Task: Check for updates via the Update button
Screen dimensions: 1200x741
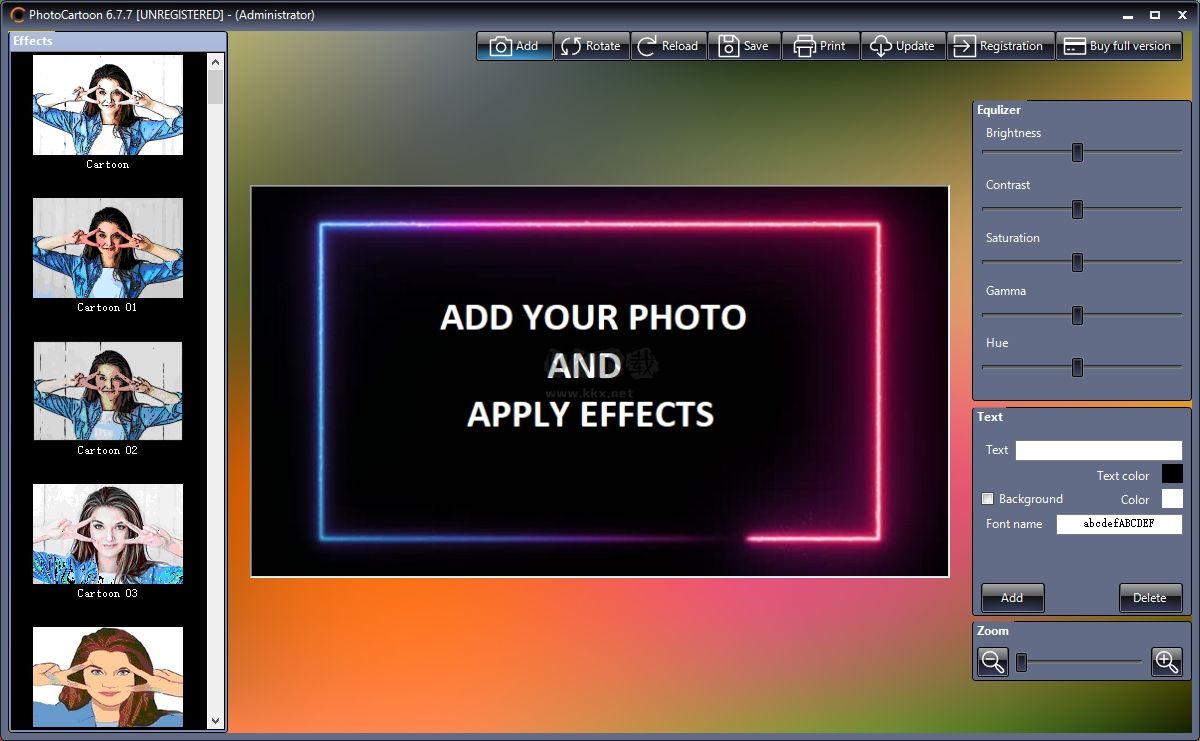Action: [x=903, y=46]
